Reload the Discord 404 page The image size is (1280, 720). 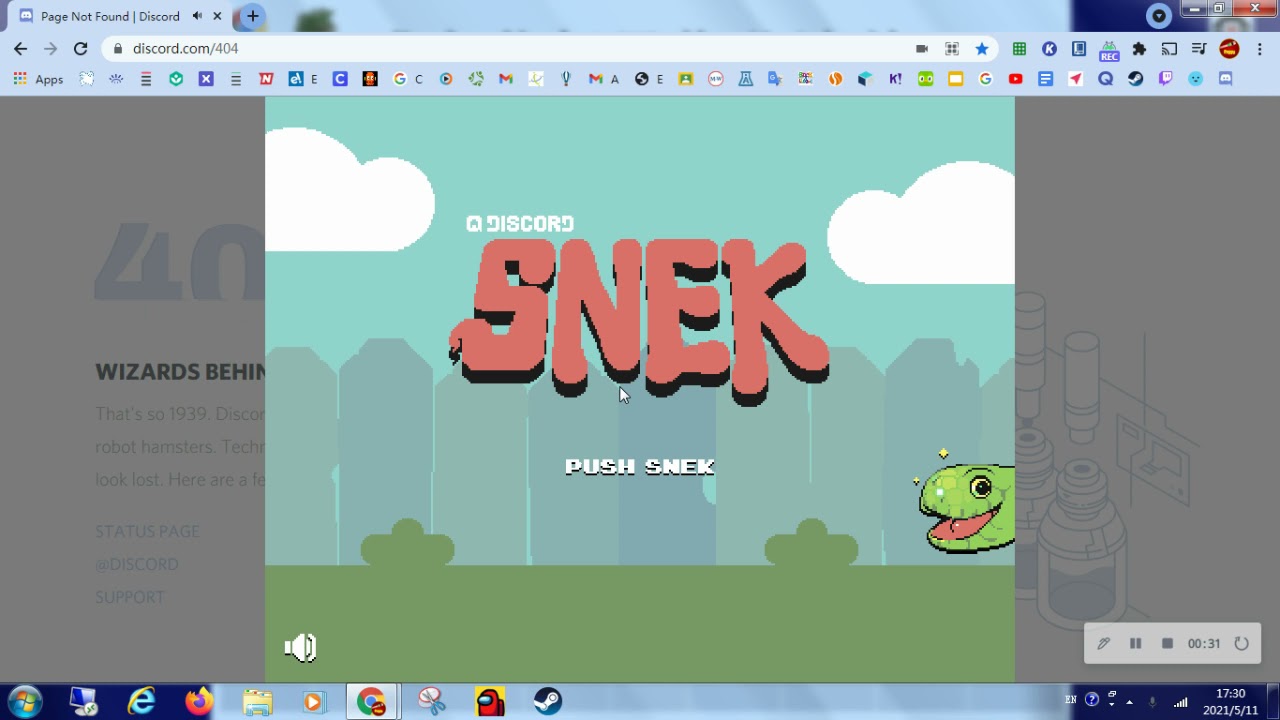tap(81, 48)
